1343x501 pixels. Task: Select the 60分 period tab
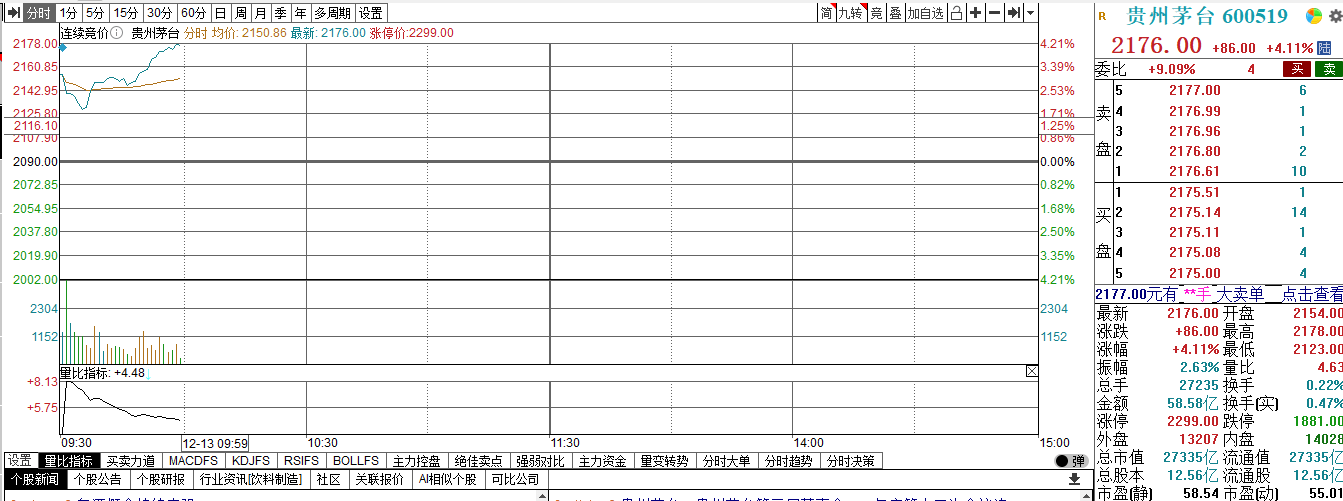(195, 13)
